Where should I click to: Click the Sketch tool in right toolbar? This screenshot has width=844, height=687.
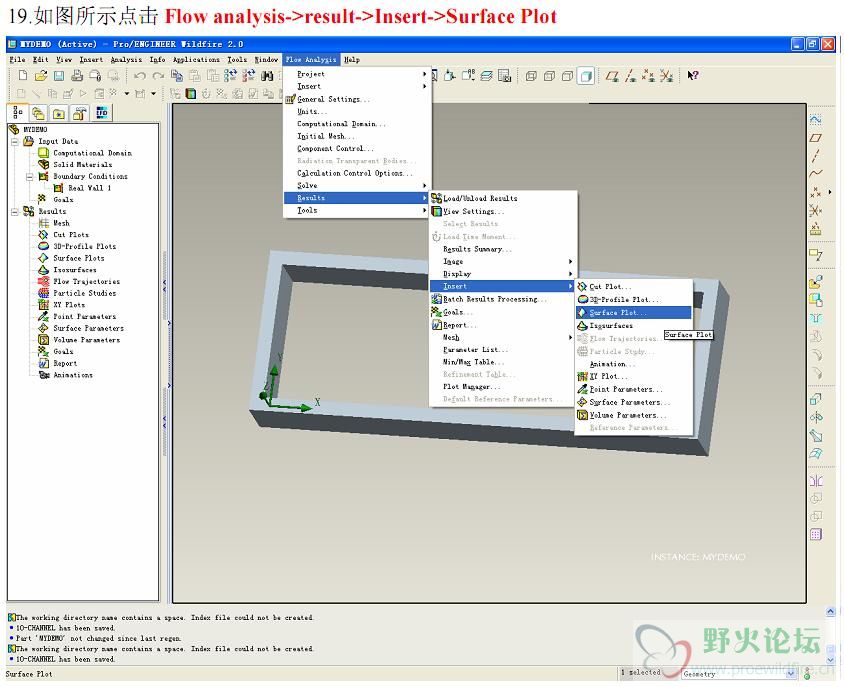(815, 120)
